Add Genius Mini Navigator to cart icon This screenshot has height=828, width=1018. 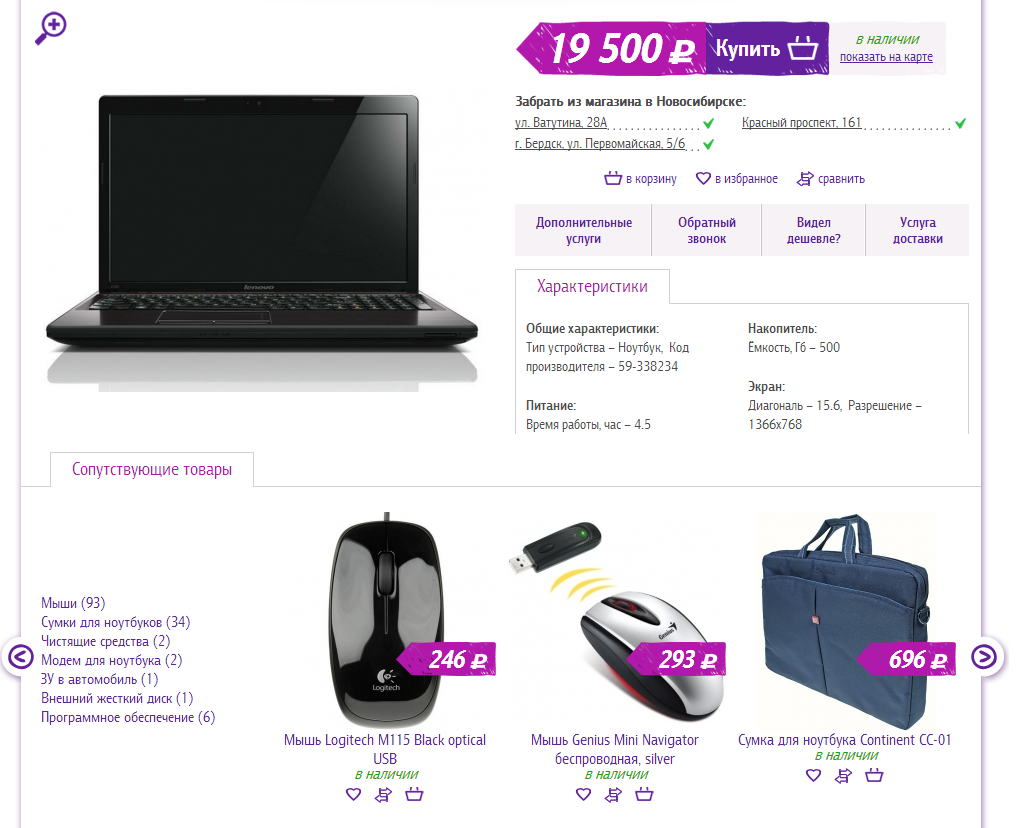[x=644, y=794]
